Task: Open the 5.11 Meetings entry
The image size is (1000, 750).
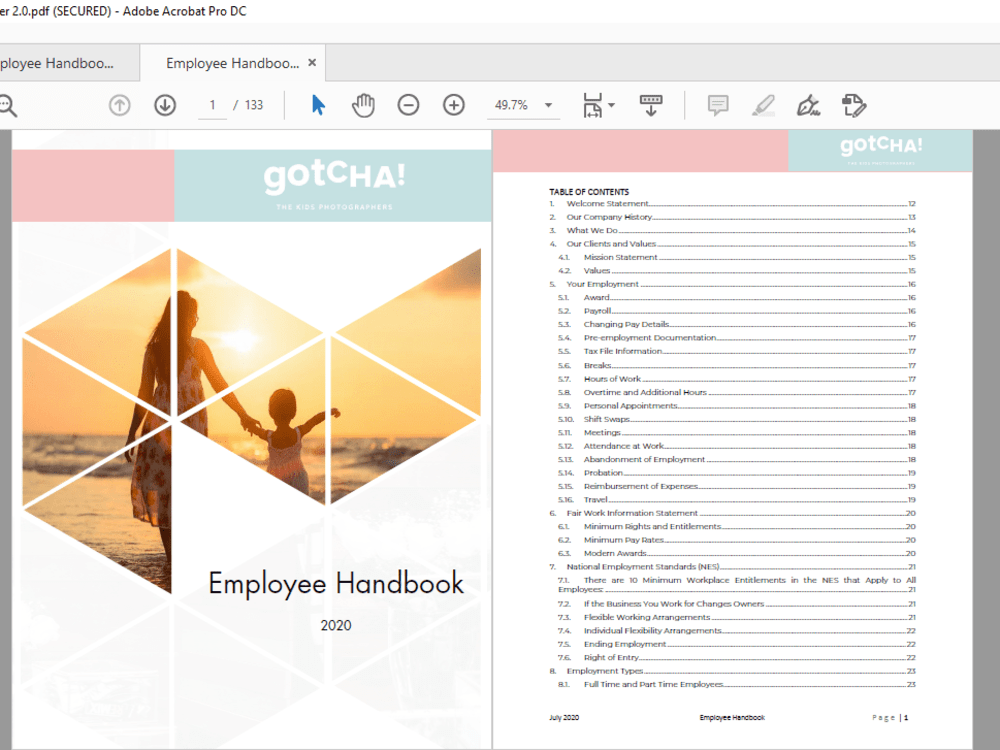Action: click(x=737, y=432)
